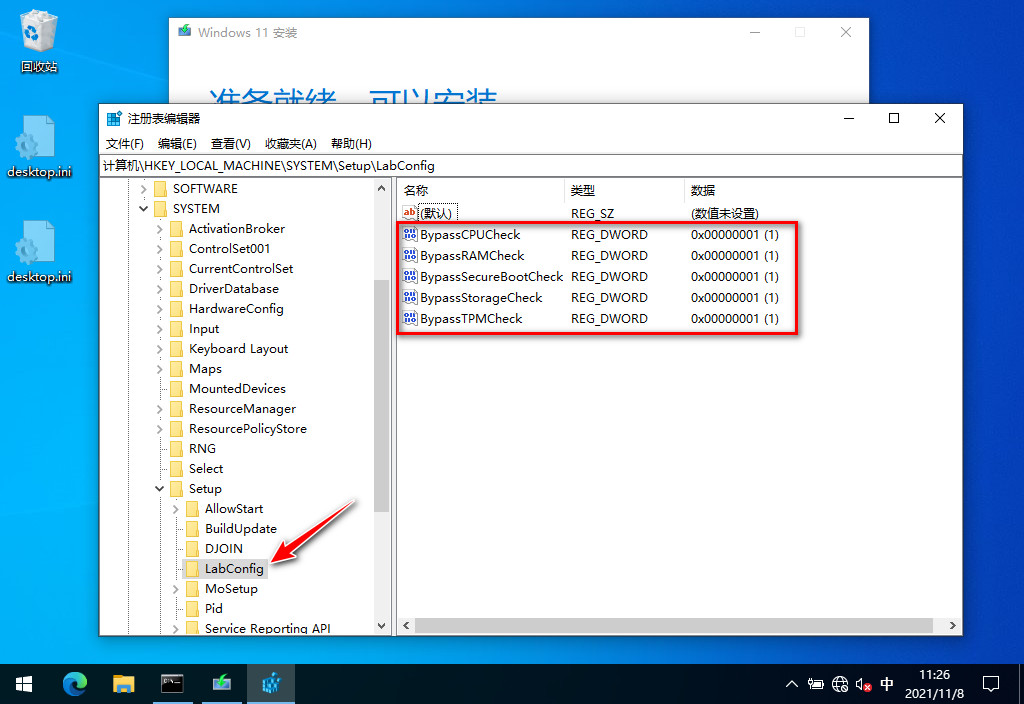Screen dimensions: 1024x704
Task: Expand the AllowStart key
Action: pos(175,509)
